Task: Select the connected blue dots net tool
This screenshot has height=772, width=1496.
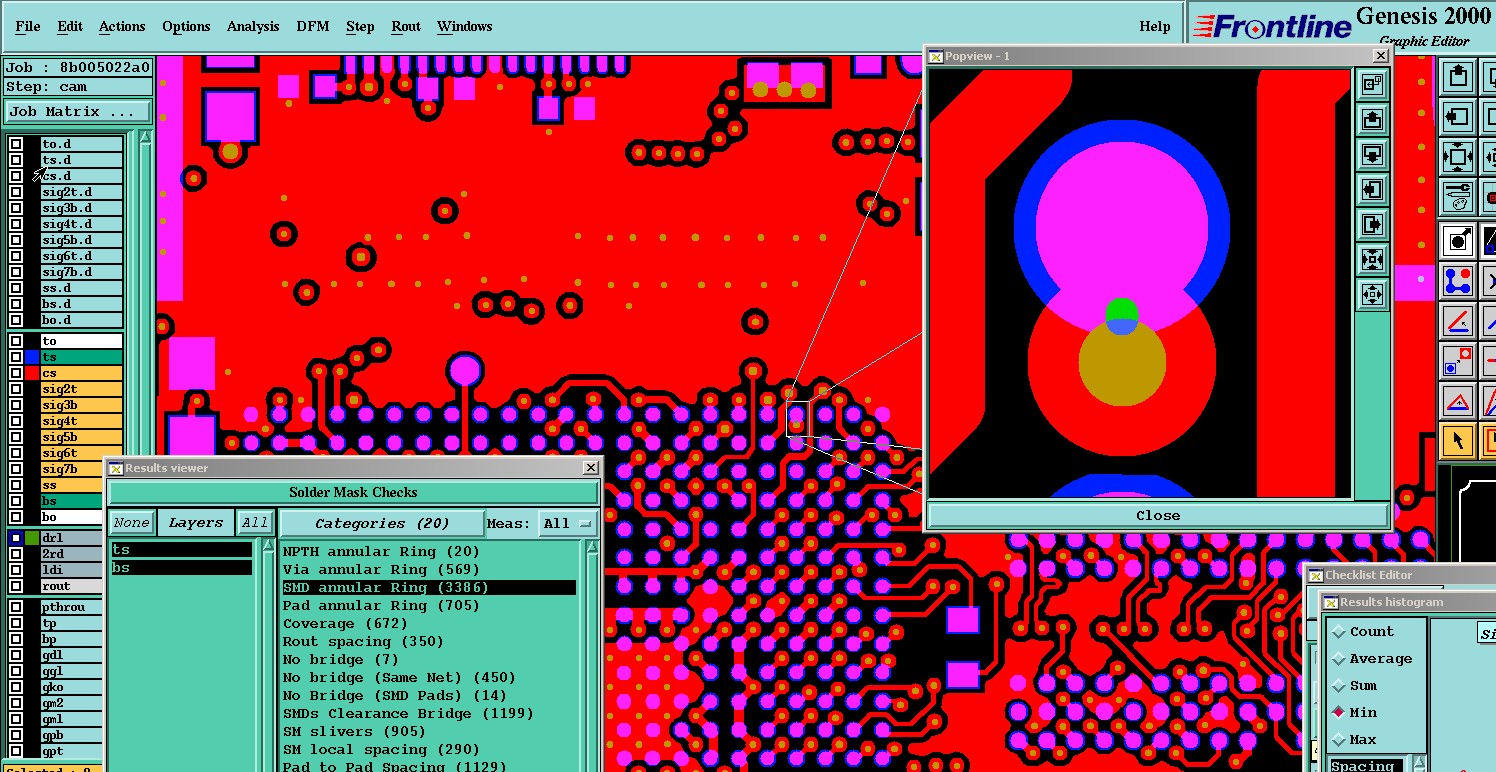Action: (x=1458, y=281)
